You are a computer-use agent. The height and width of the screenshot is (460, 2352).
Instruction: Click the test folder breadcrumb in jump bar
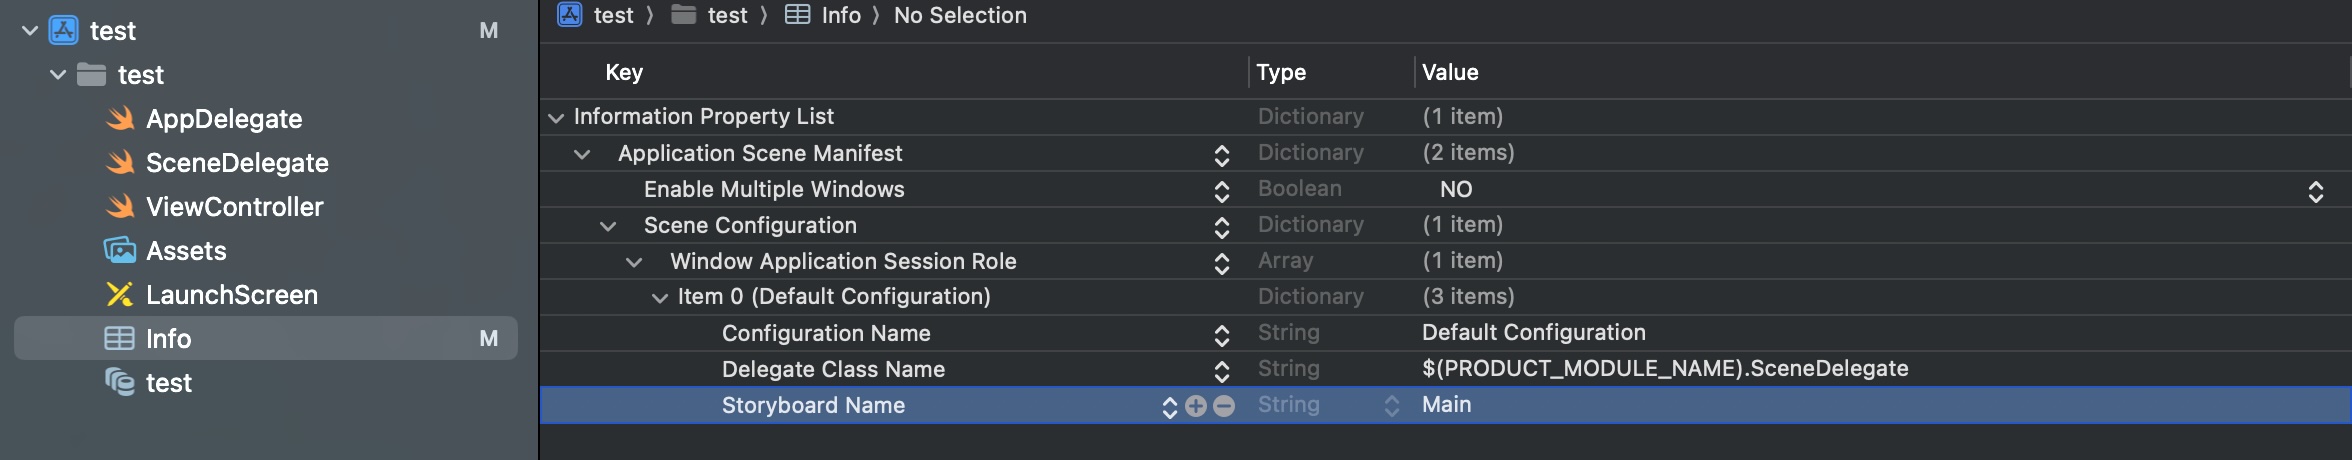pos(726,15)
